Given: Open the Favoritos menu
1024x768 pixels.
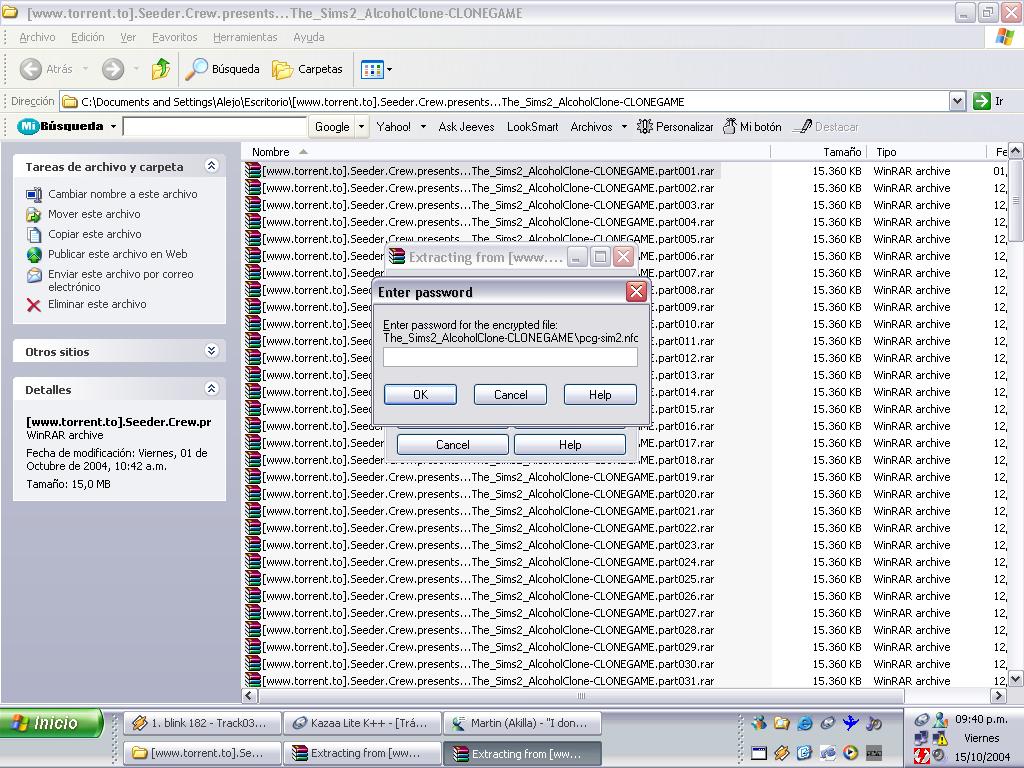Looking at the screenshot, I should pyautogui.click(x=174, y=37).
